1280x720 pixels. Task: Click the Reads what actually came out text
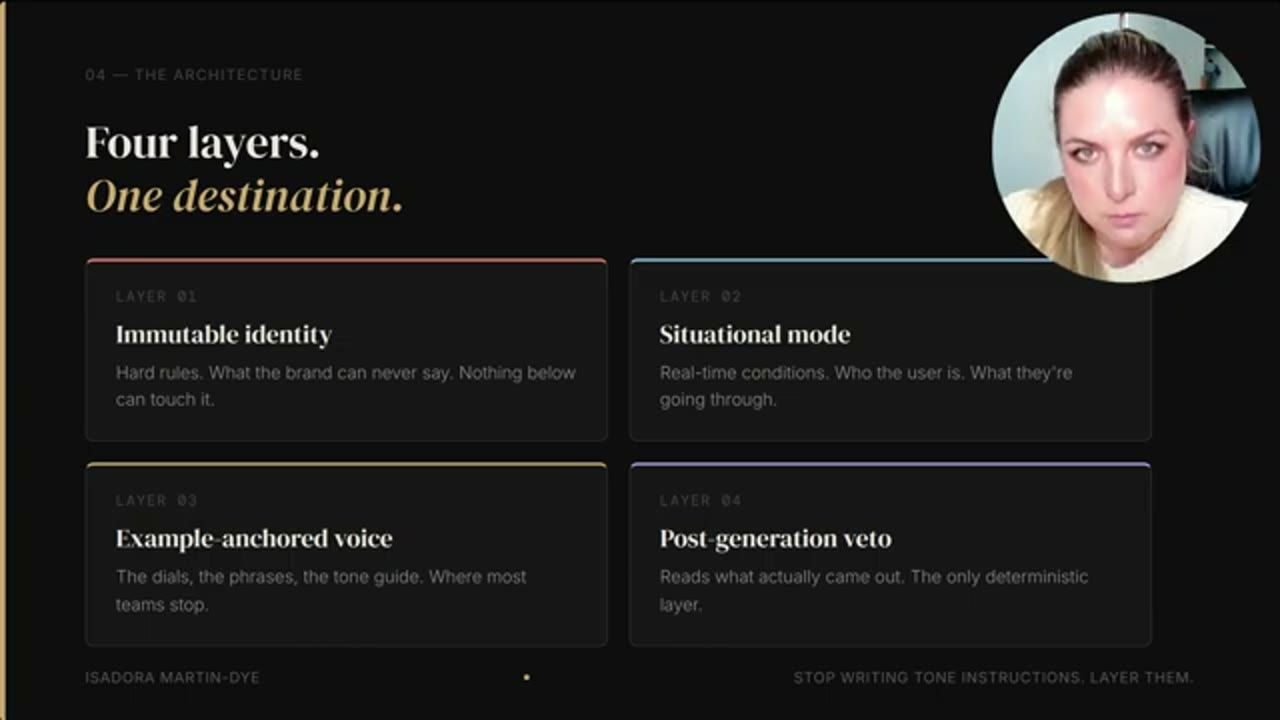(874, 590)
